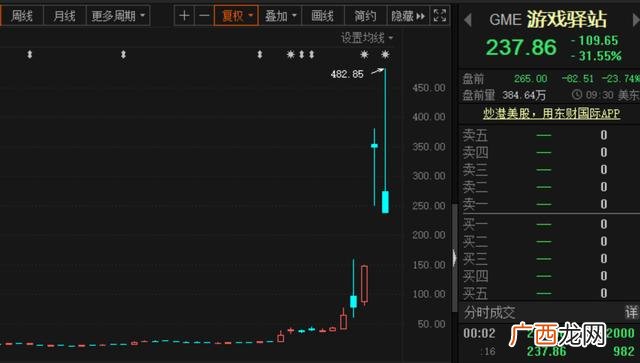Open the 炒港美股，用东财国际APP link
This screenshot has width=640, height=363.
(551, 114)
